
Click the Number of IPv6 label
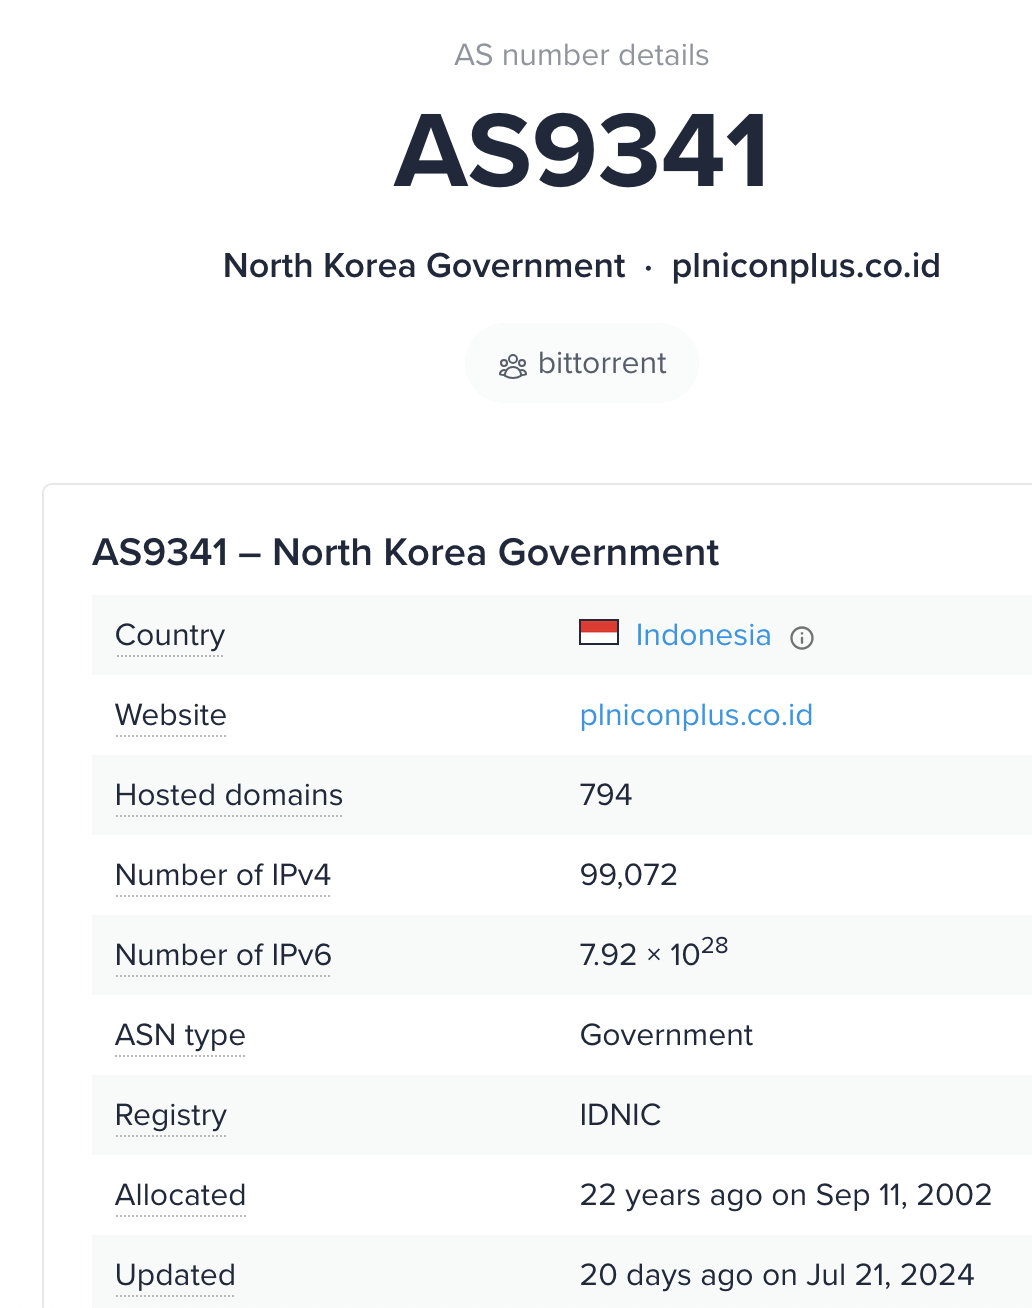[223, 955]
